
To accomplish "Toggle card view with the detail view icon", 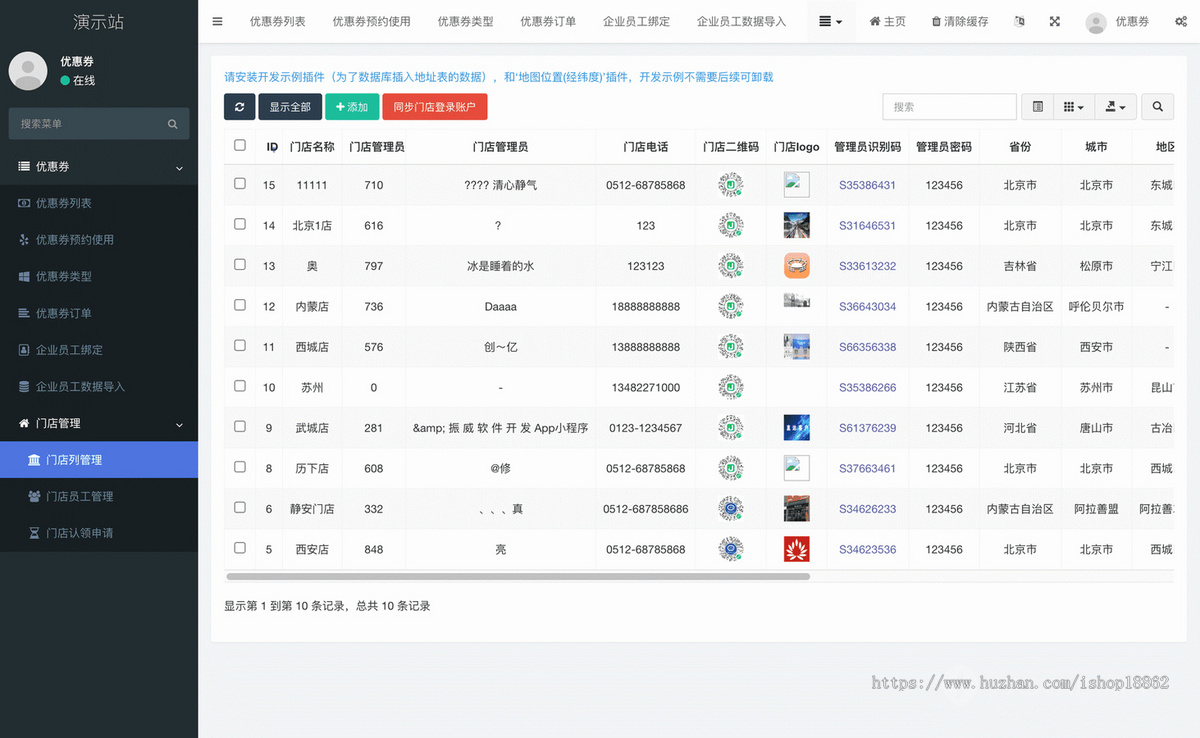I will (1037, 106).
